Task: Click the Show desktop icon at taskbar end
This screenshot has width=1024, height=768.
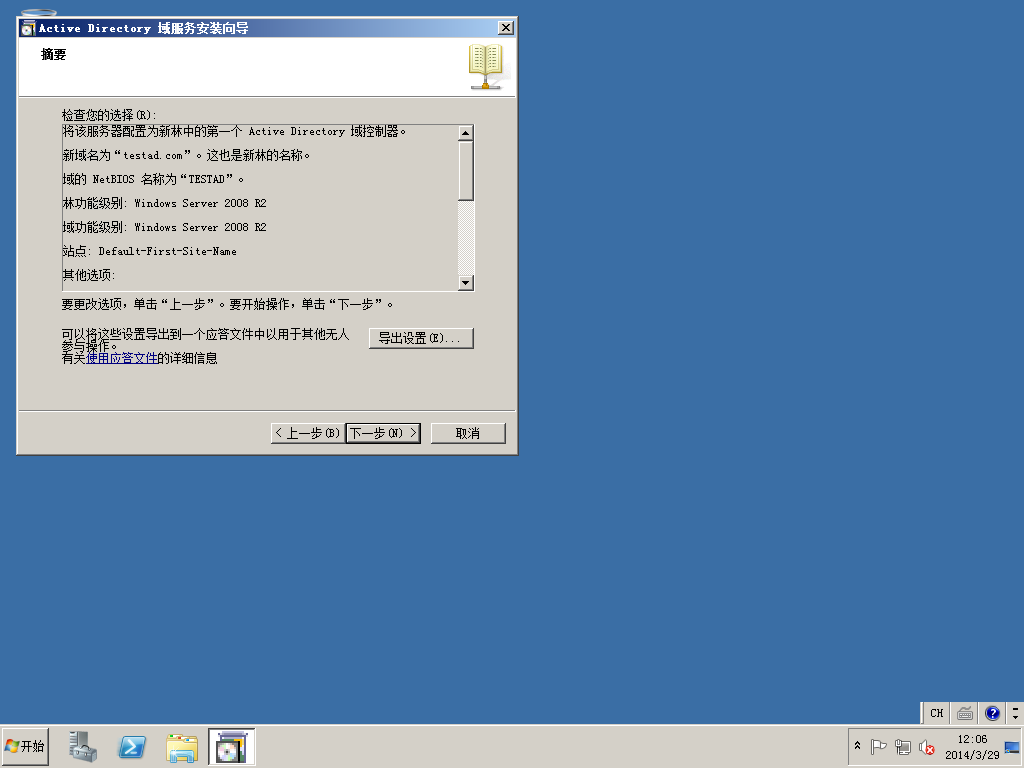Action: [x=1012, y=747]
